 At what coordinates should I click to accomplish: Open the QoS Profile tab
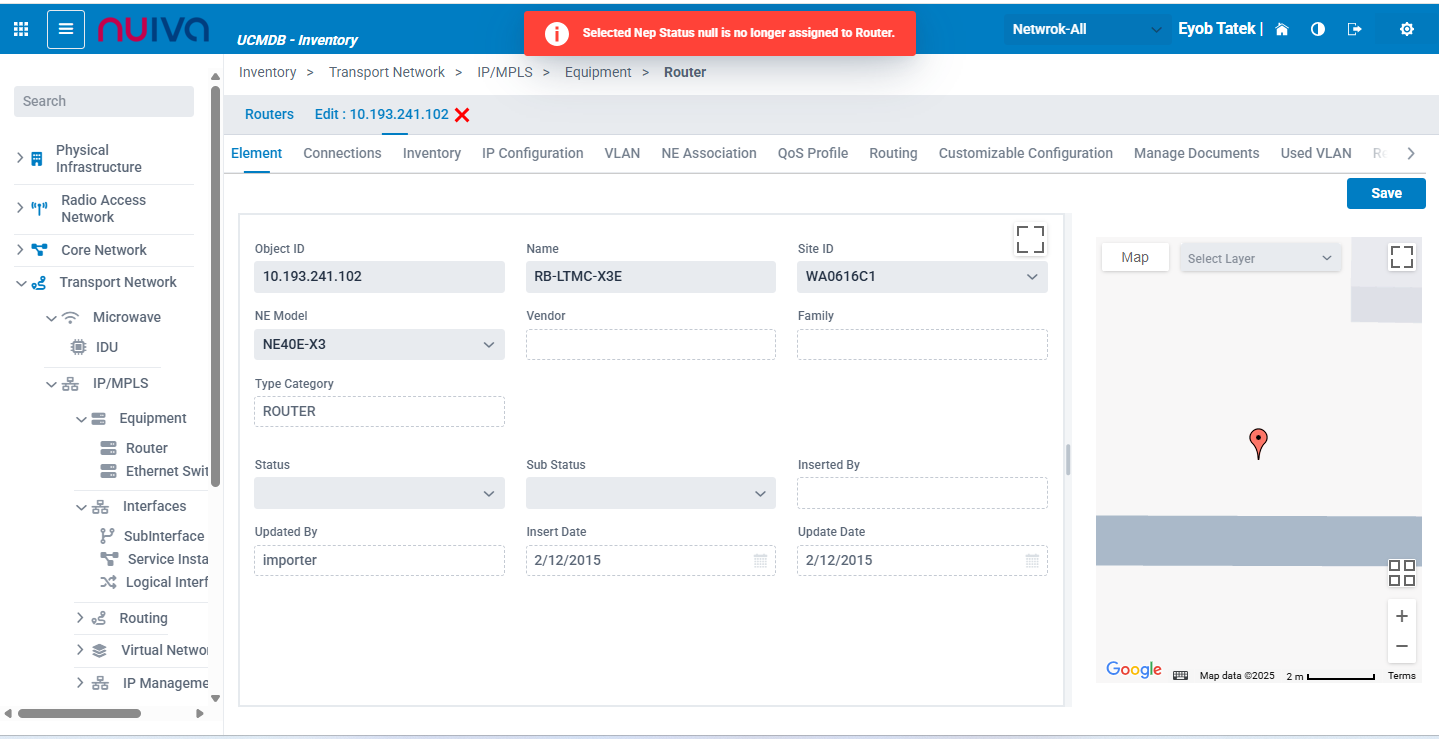tap(812, 153)
